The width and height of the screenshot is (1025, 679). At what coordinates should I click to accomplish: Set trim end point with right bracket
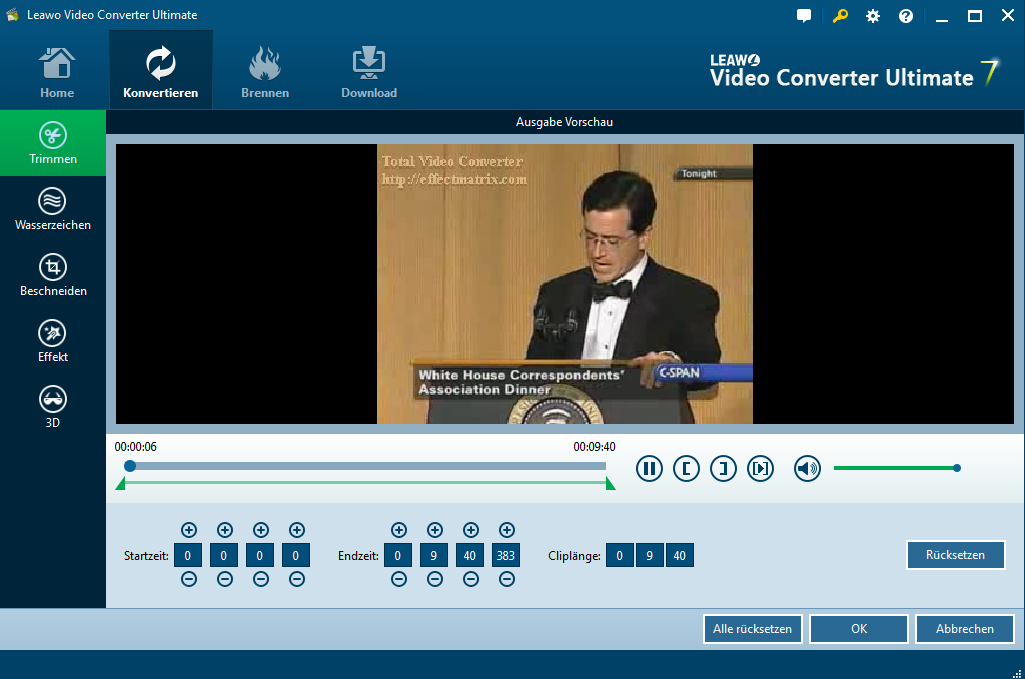point(723,468)
